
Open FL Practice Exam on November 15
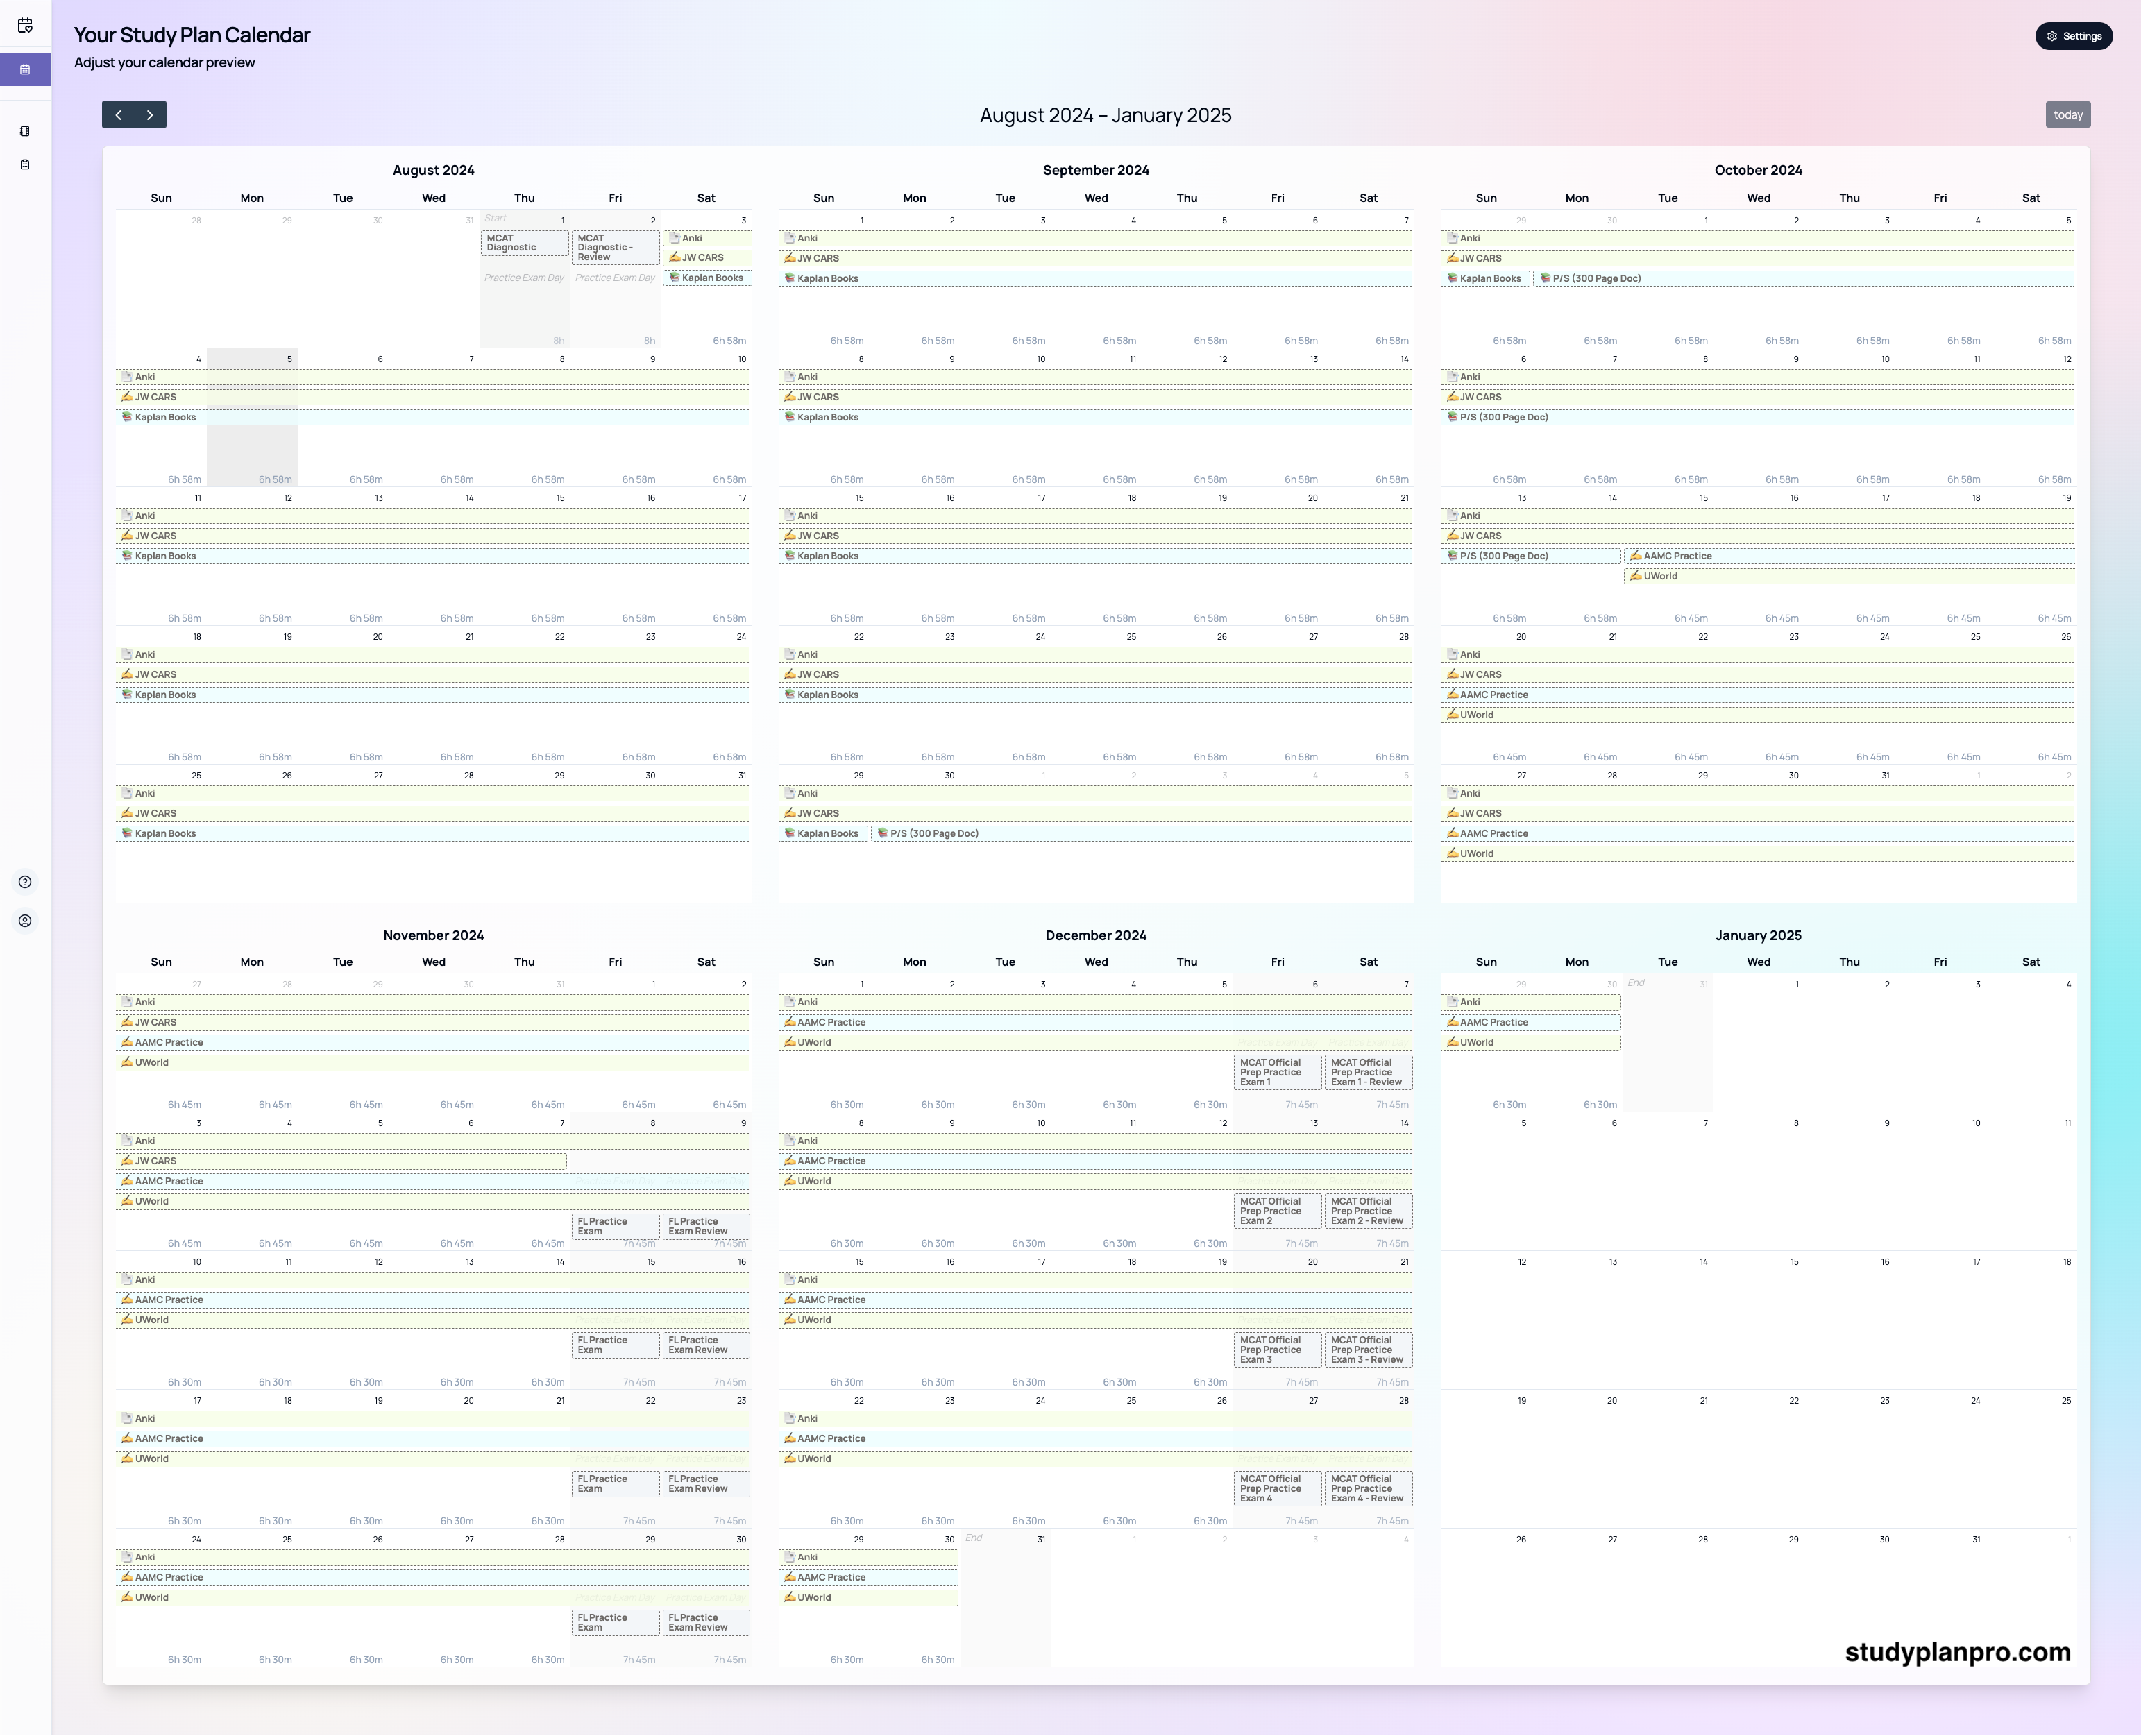pyautogui.click(x=616, y=1345)
